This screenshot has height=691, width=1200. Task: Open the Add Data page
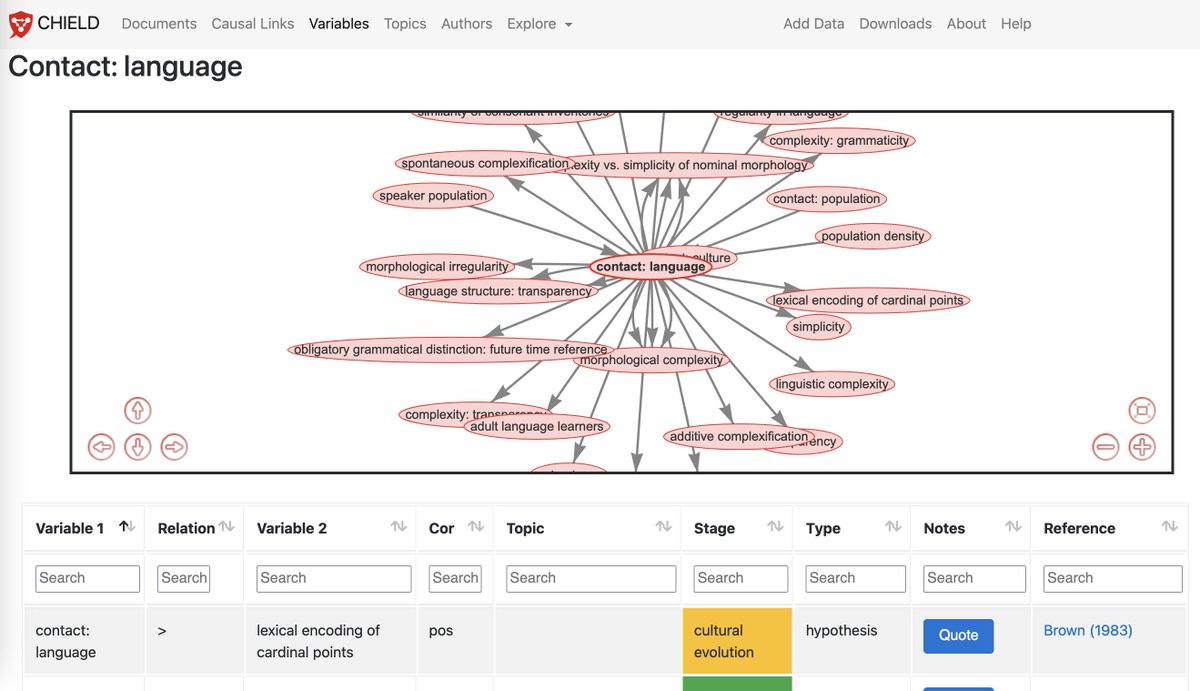(x=813, y=23)
